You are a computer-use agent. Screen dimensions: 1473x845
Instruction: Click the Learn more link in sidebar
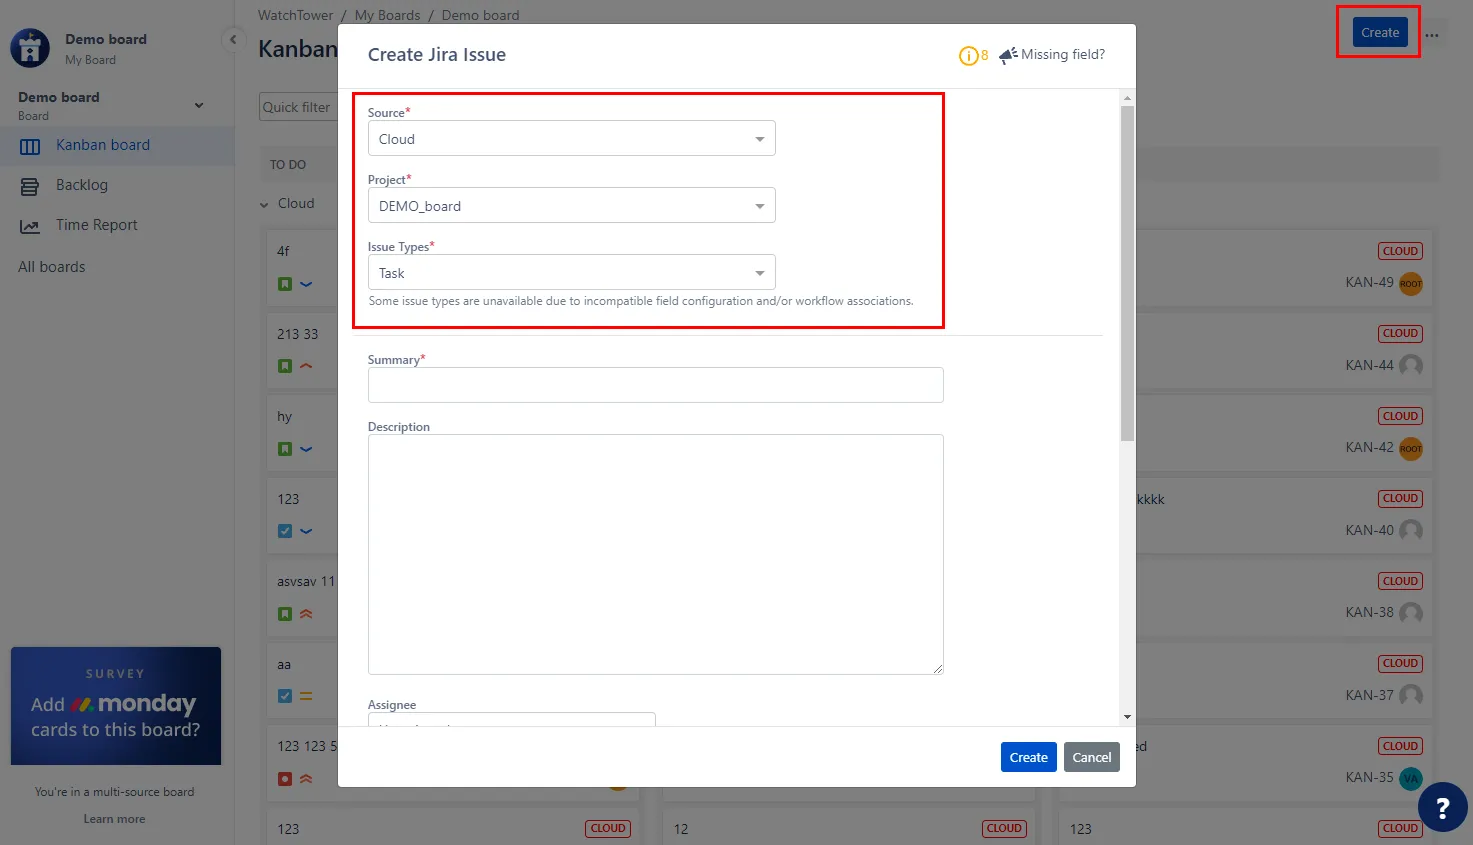[114, 819]
